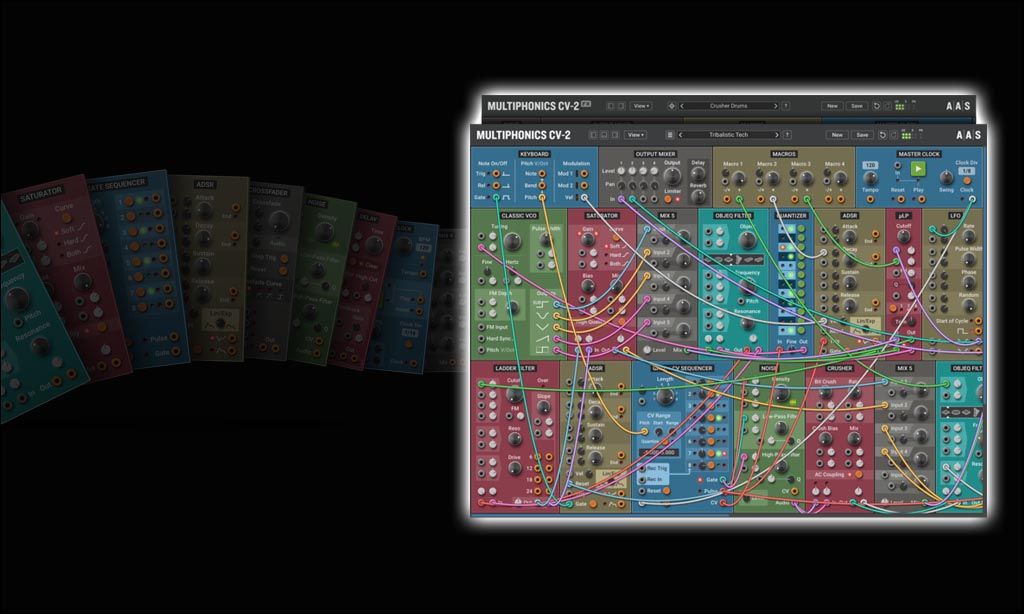Click the 1/8 Clock Div value

tap(967, 171)
